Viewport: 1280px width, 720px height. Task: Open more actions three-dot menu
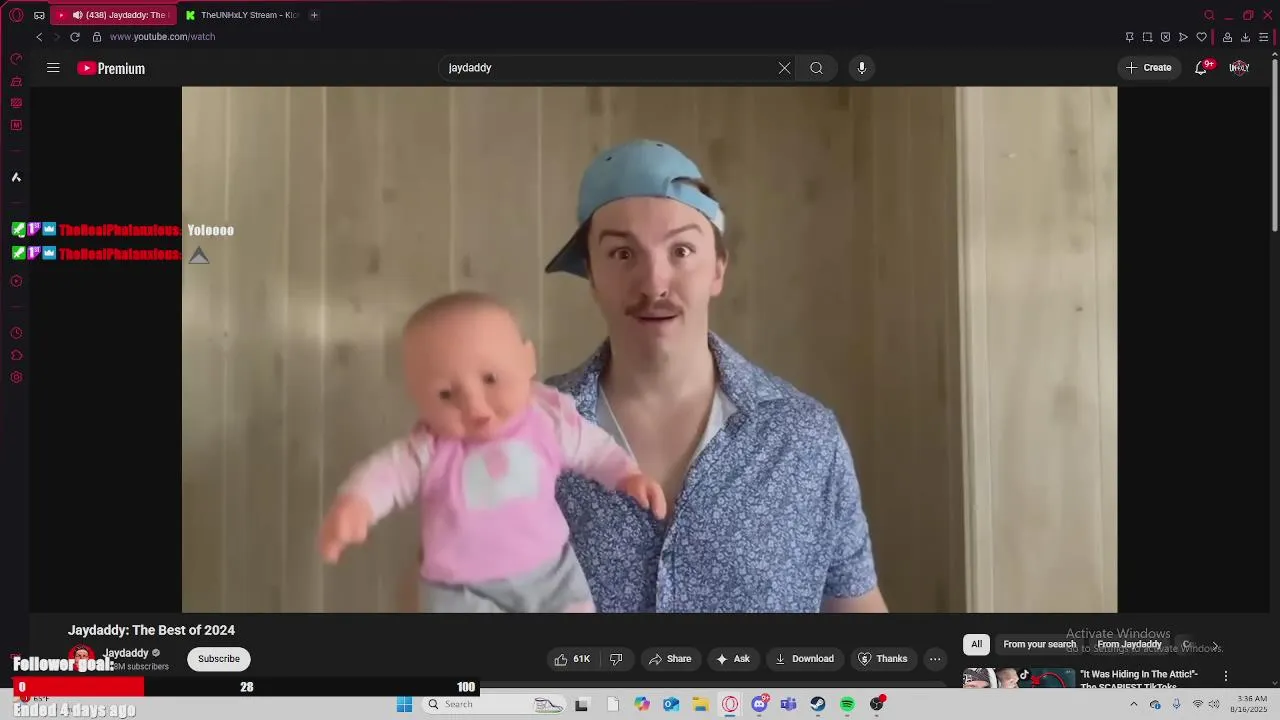[935, 659]
